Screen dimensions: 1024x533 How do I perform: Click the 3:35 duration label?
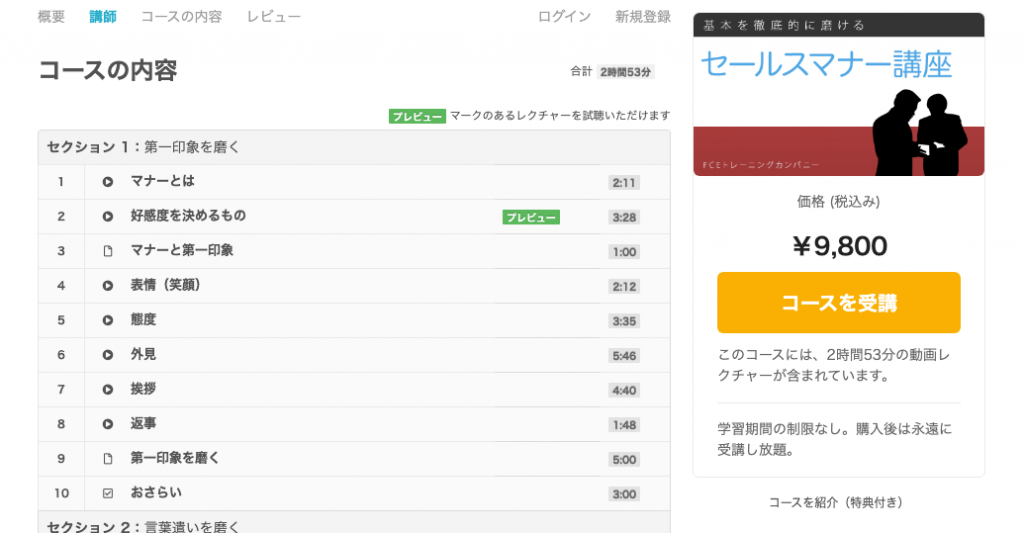click(624, 321)
